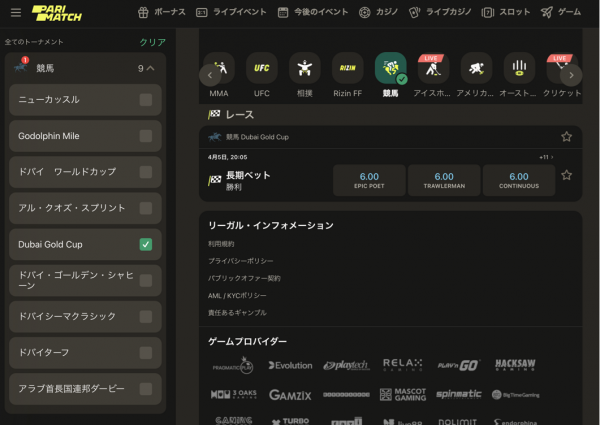Click the Playtech provider logo
Image resolution: width=600 pixels, height=425 pixels.
click(x=346, y=366)
